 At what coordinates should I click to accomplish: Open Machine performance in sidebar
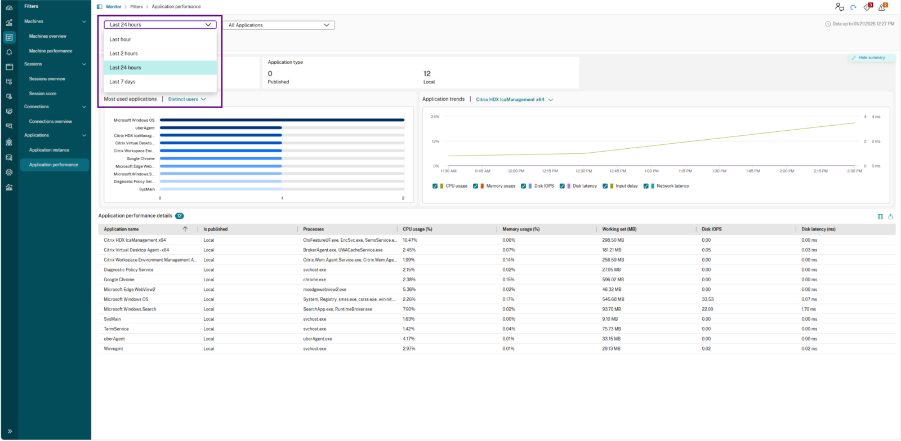(51, 51)
